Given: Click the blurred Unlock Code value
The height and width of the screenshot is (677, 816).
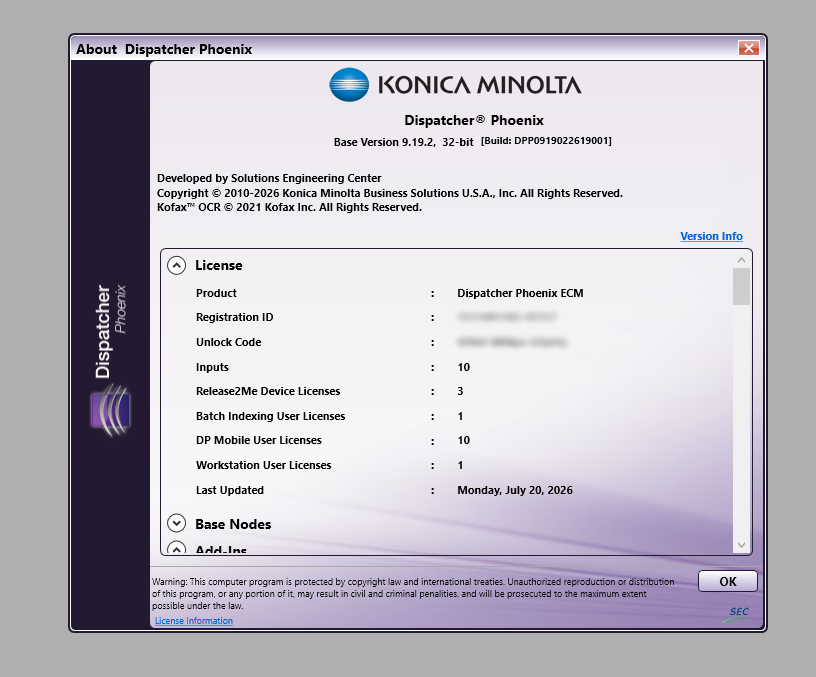Looking at the screenshot, I should [x=512, y=342].
